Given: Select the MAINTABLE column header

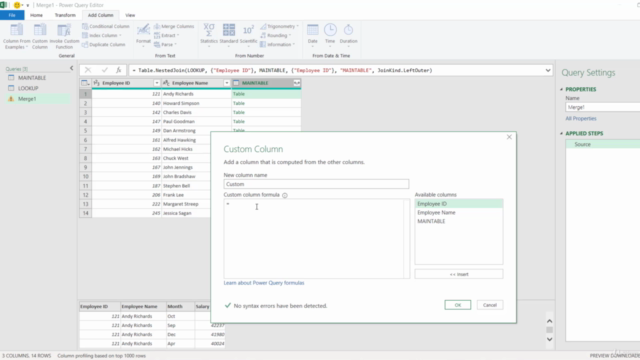Looking at the screenshot, I should [x=262, y=83].
